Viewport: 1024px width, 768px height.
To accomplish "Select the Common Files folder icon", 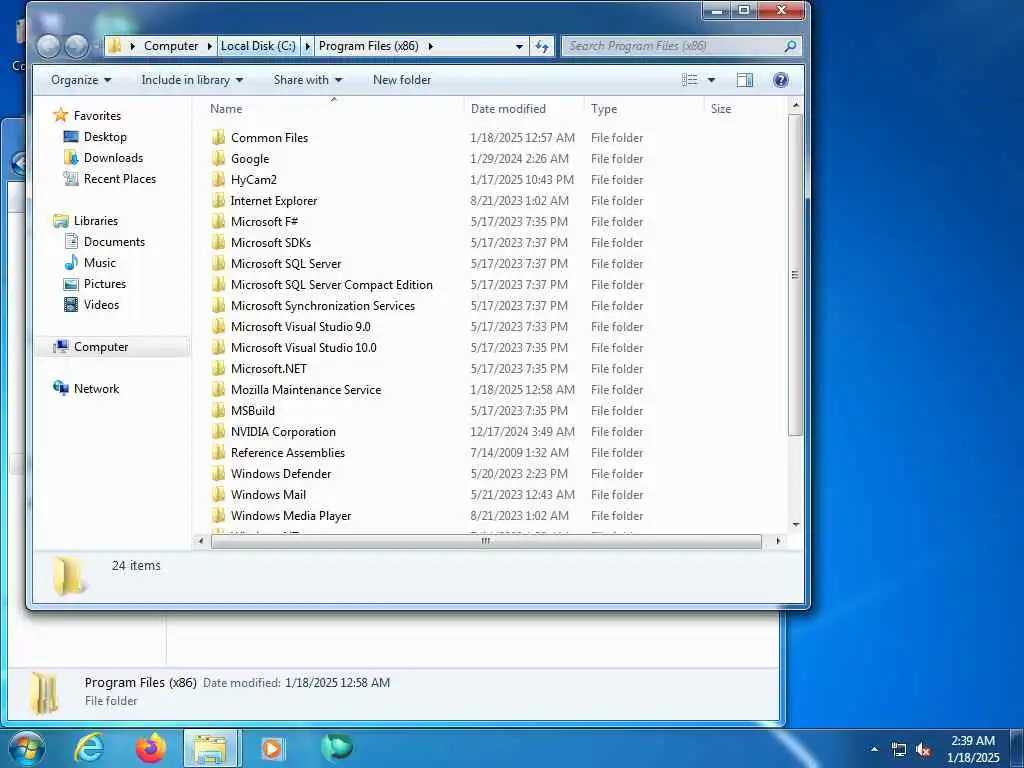I will [x=219, y=137].
